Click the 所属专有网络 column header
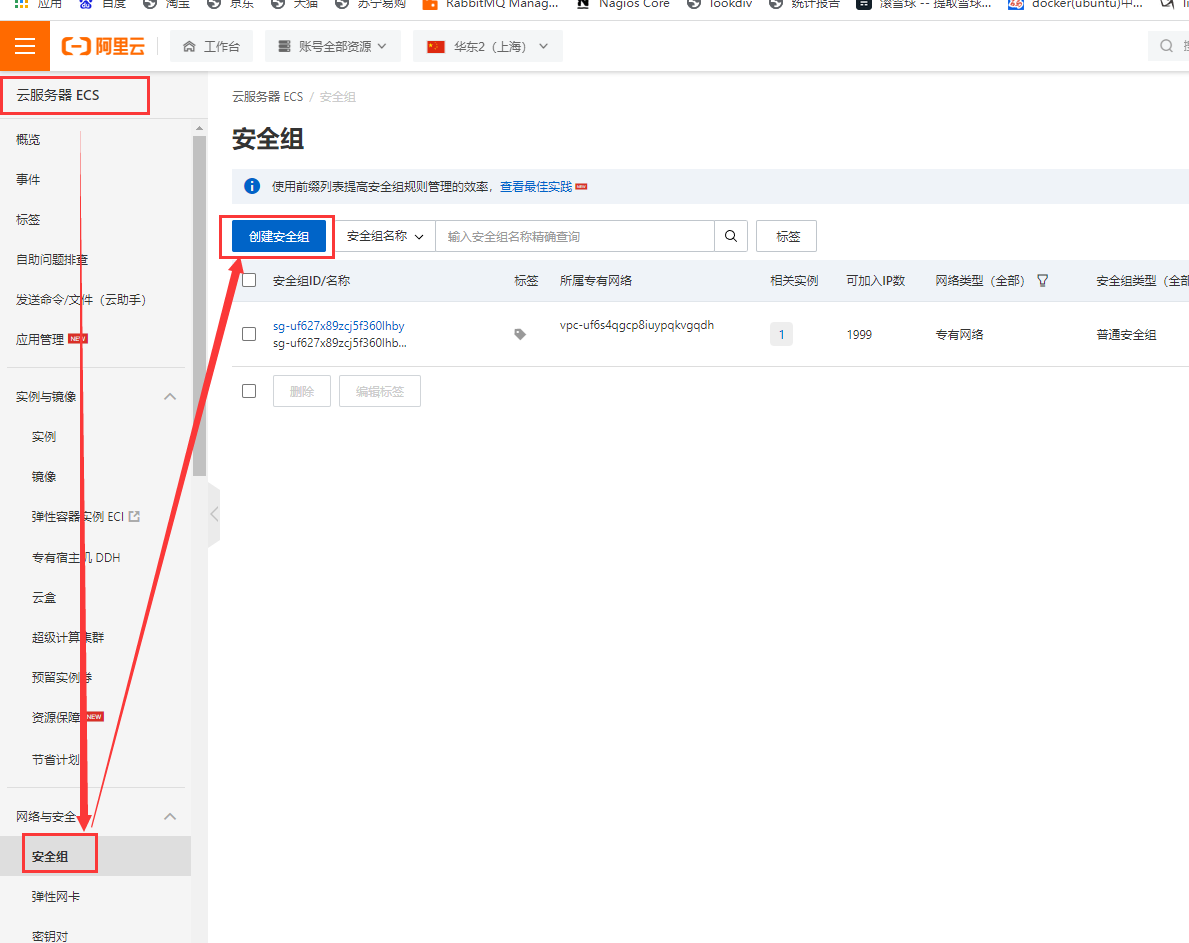This screenshot has width=1189, height=943. (596, 280)
